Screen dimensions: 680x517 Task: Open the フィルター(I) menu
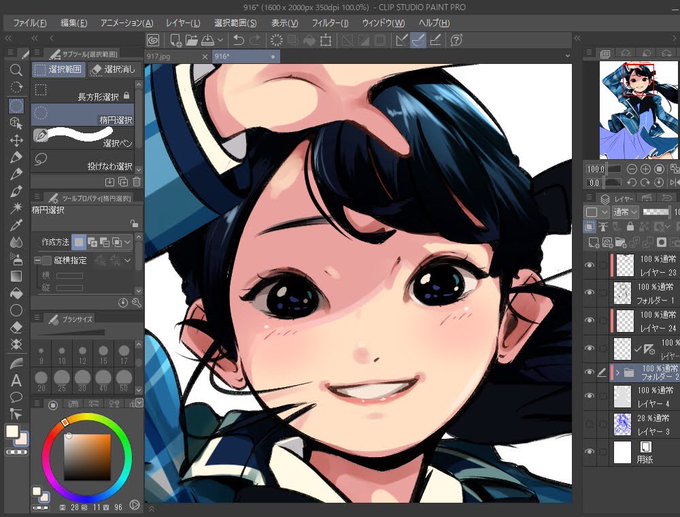[x=330, y=23]
